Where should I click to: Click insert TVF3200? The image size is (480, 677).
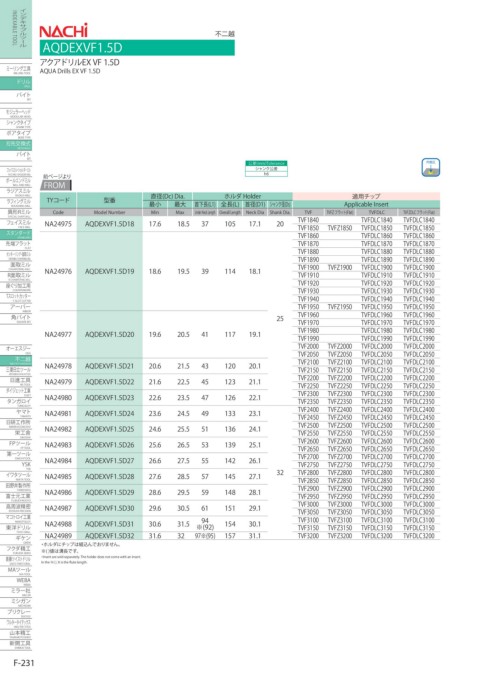308,536
